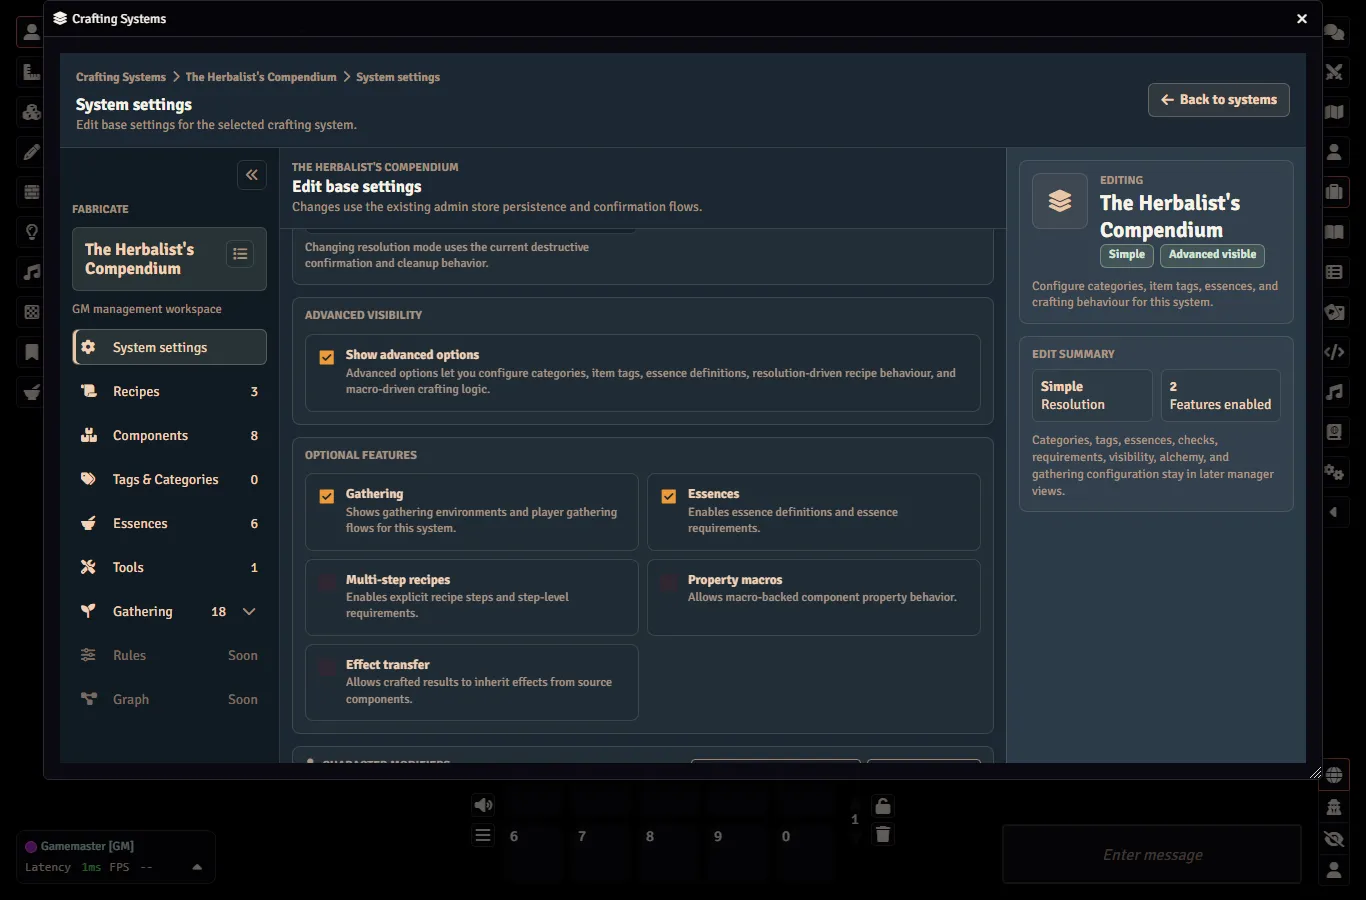Click the globe icon near chat input
Viewport: 1366px width, 900px height.
pyautogui.click(x=1334, y=774)
